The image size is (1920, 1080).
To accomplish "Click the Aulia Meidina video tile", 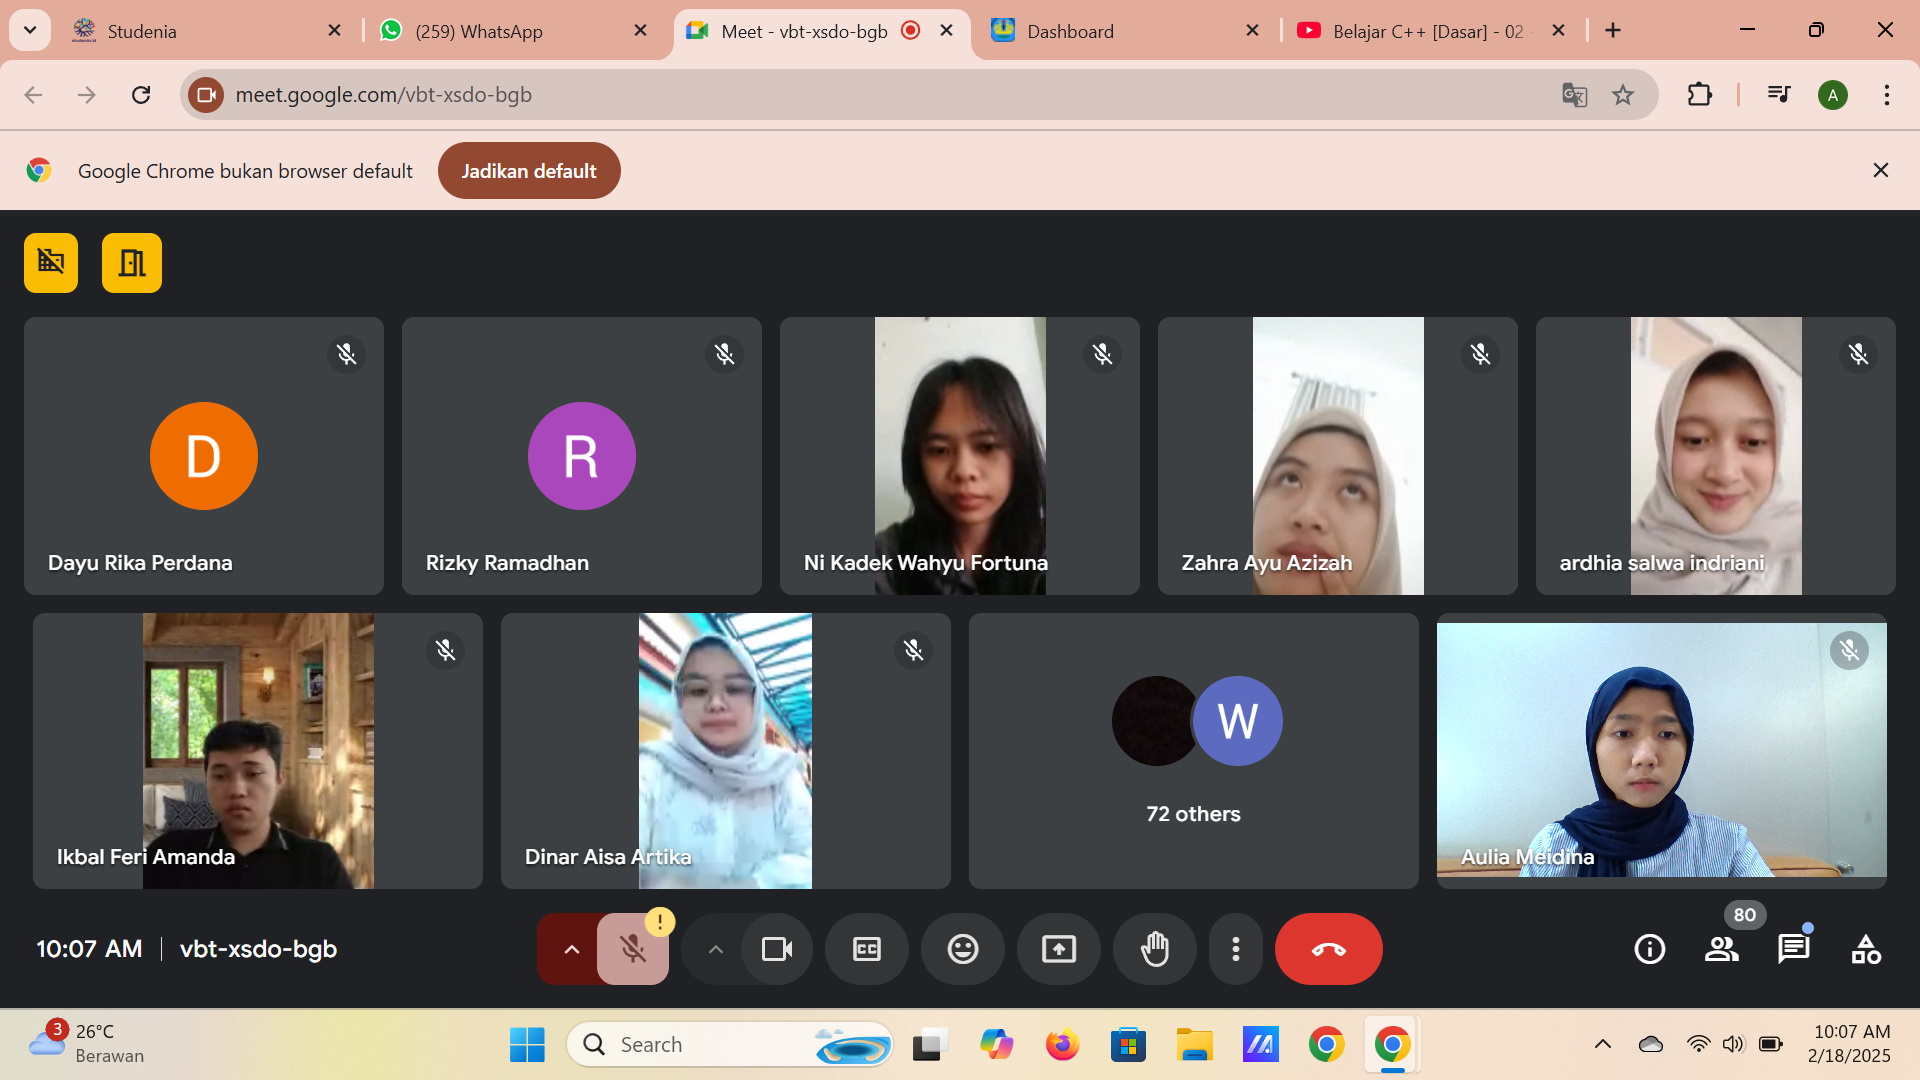I will pos(1661,751).
